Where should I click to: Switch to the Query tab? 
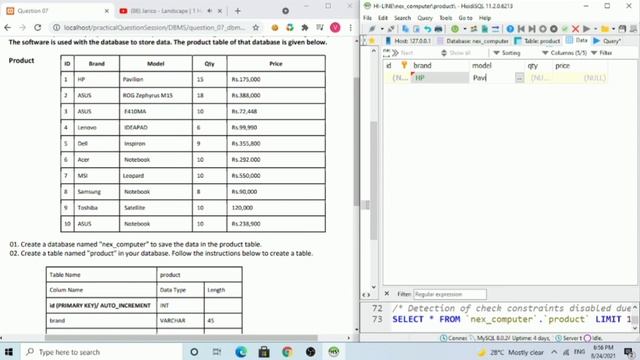coord(607,41)
